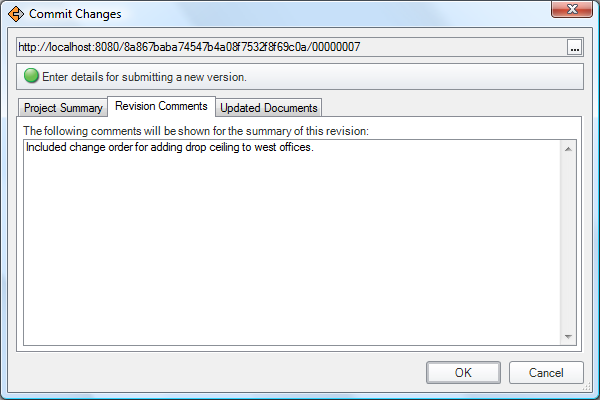
Task: Select the Revision Comments tab
Action: (161, 106)
